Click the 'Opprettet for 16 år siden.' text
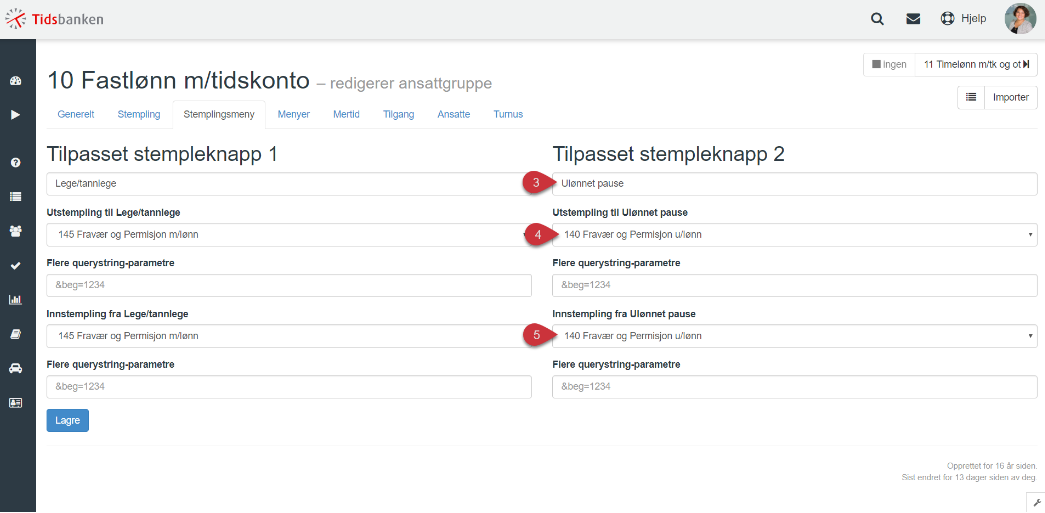1045x513 pixels. tap(992, 466)
